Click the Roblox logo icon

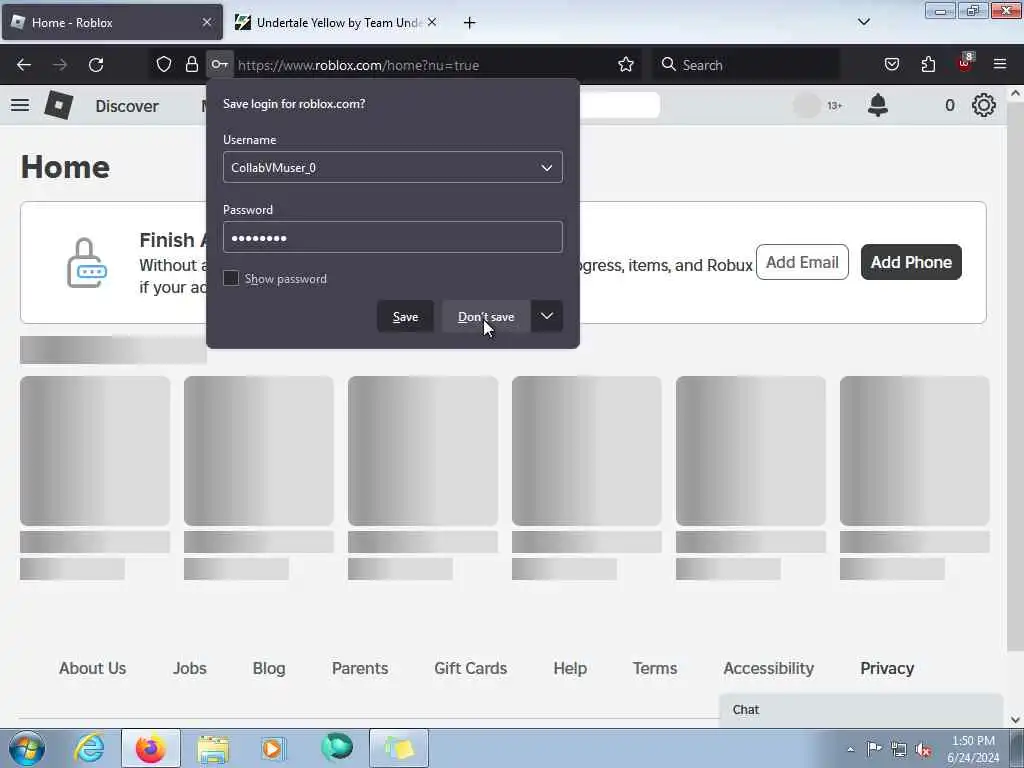click(58, 105)
